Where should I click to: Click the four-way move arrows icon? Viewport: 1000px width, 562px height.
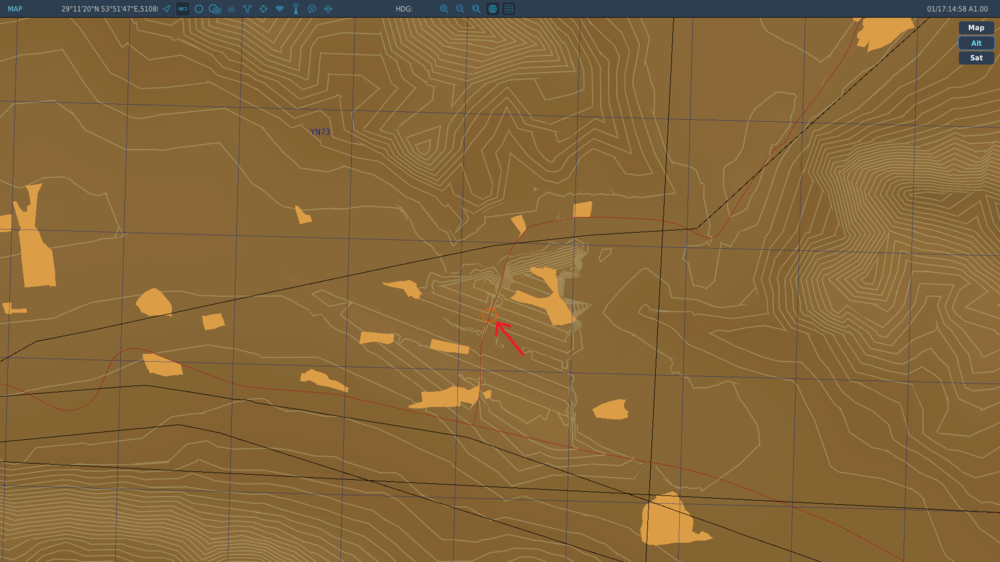pos(328,9)
